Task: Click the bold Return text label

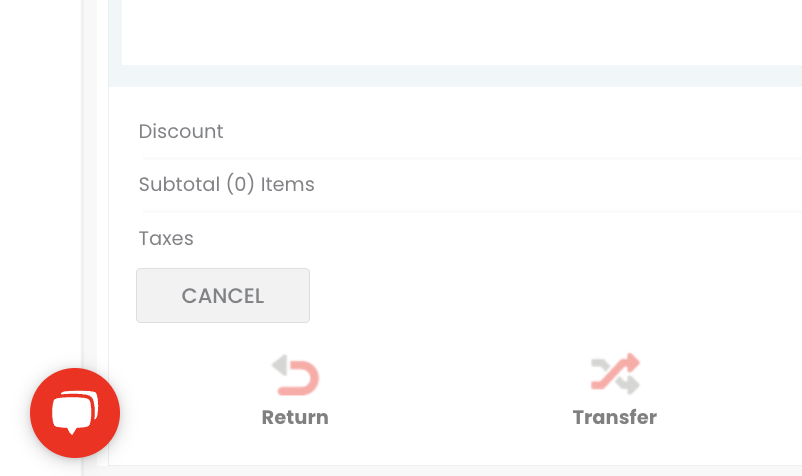Action: click(x=295, y=417)
